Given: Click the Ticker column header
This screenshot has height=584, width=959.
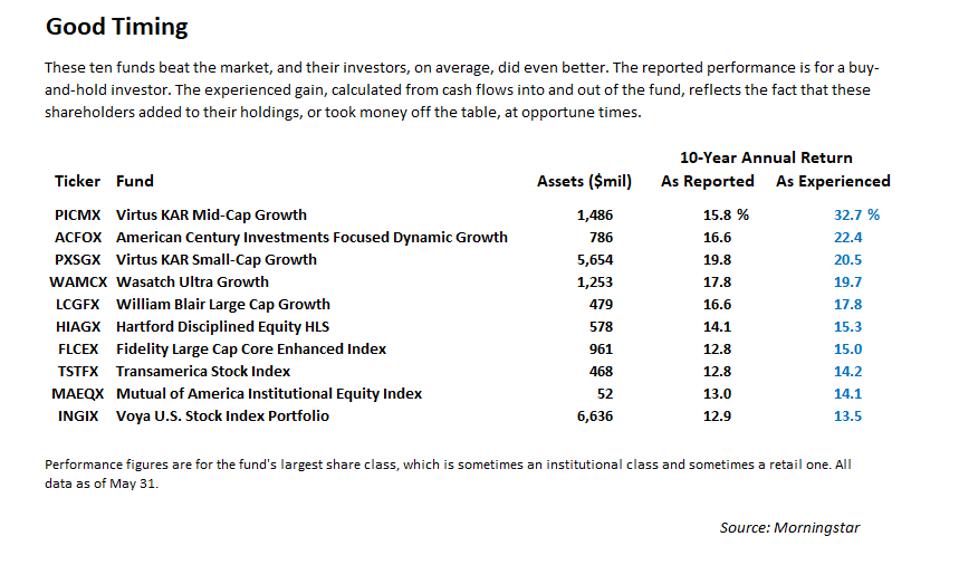Looking at the screenshot, I should coord(77,181).
